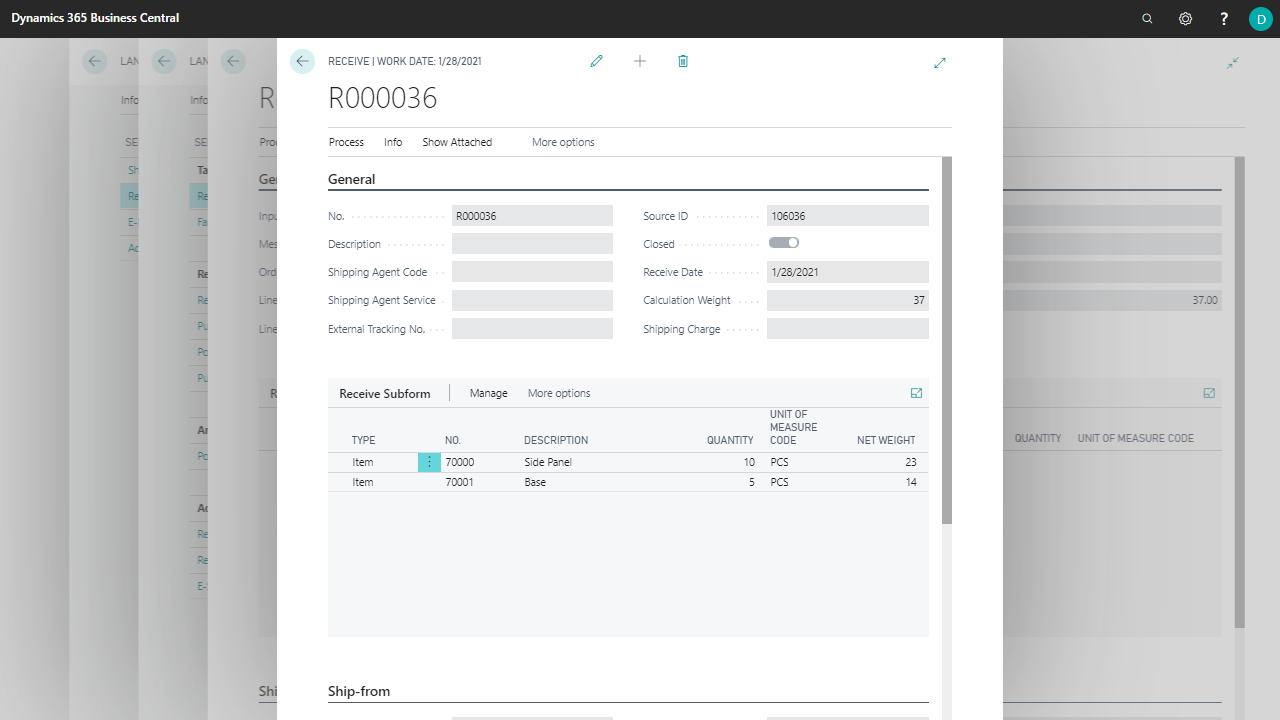Click More options in the page action bar
Image resolution: width=1280 pixels, height=720 pixels.
coord(563,142)
